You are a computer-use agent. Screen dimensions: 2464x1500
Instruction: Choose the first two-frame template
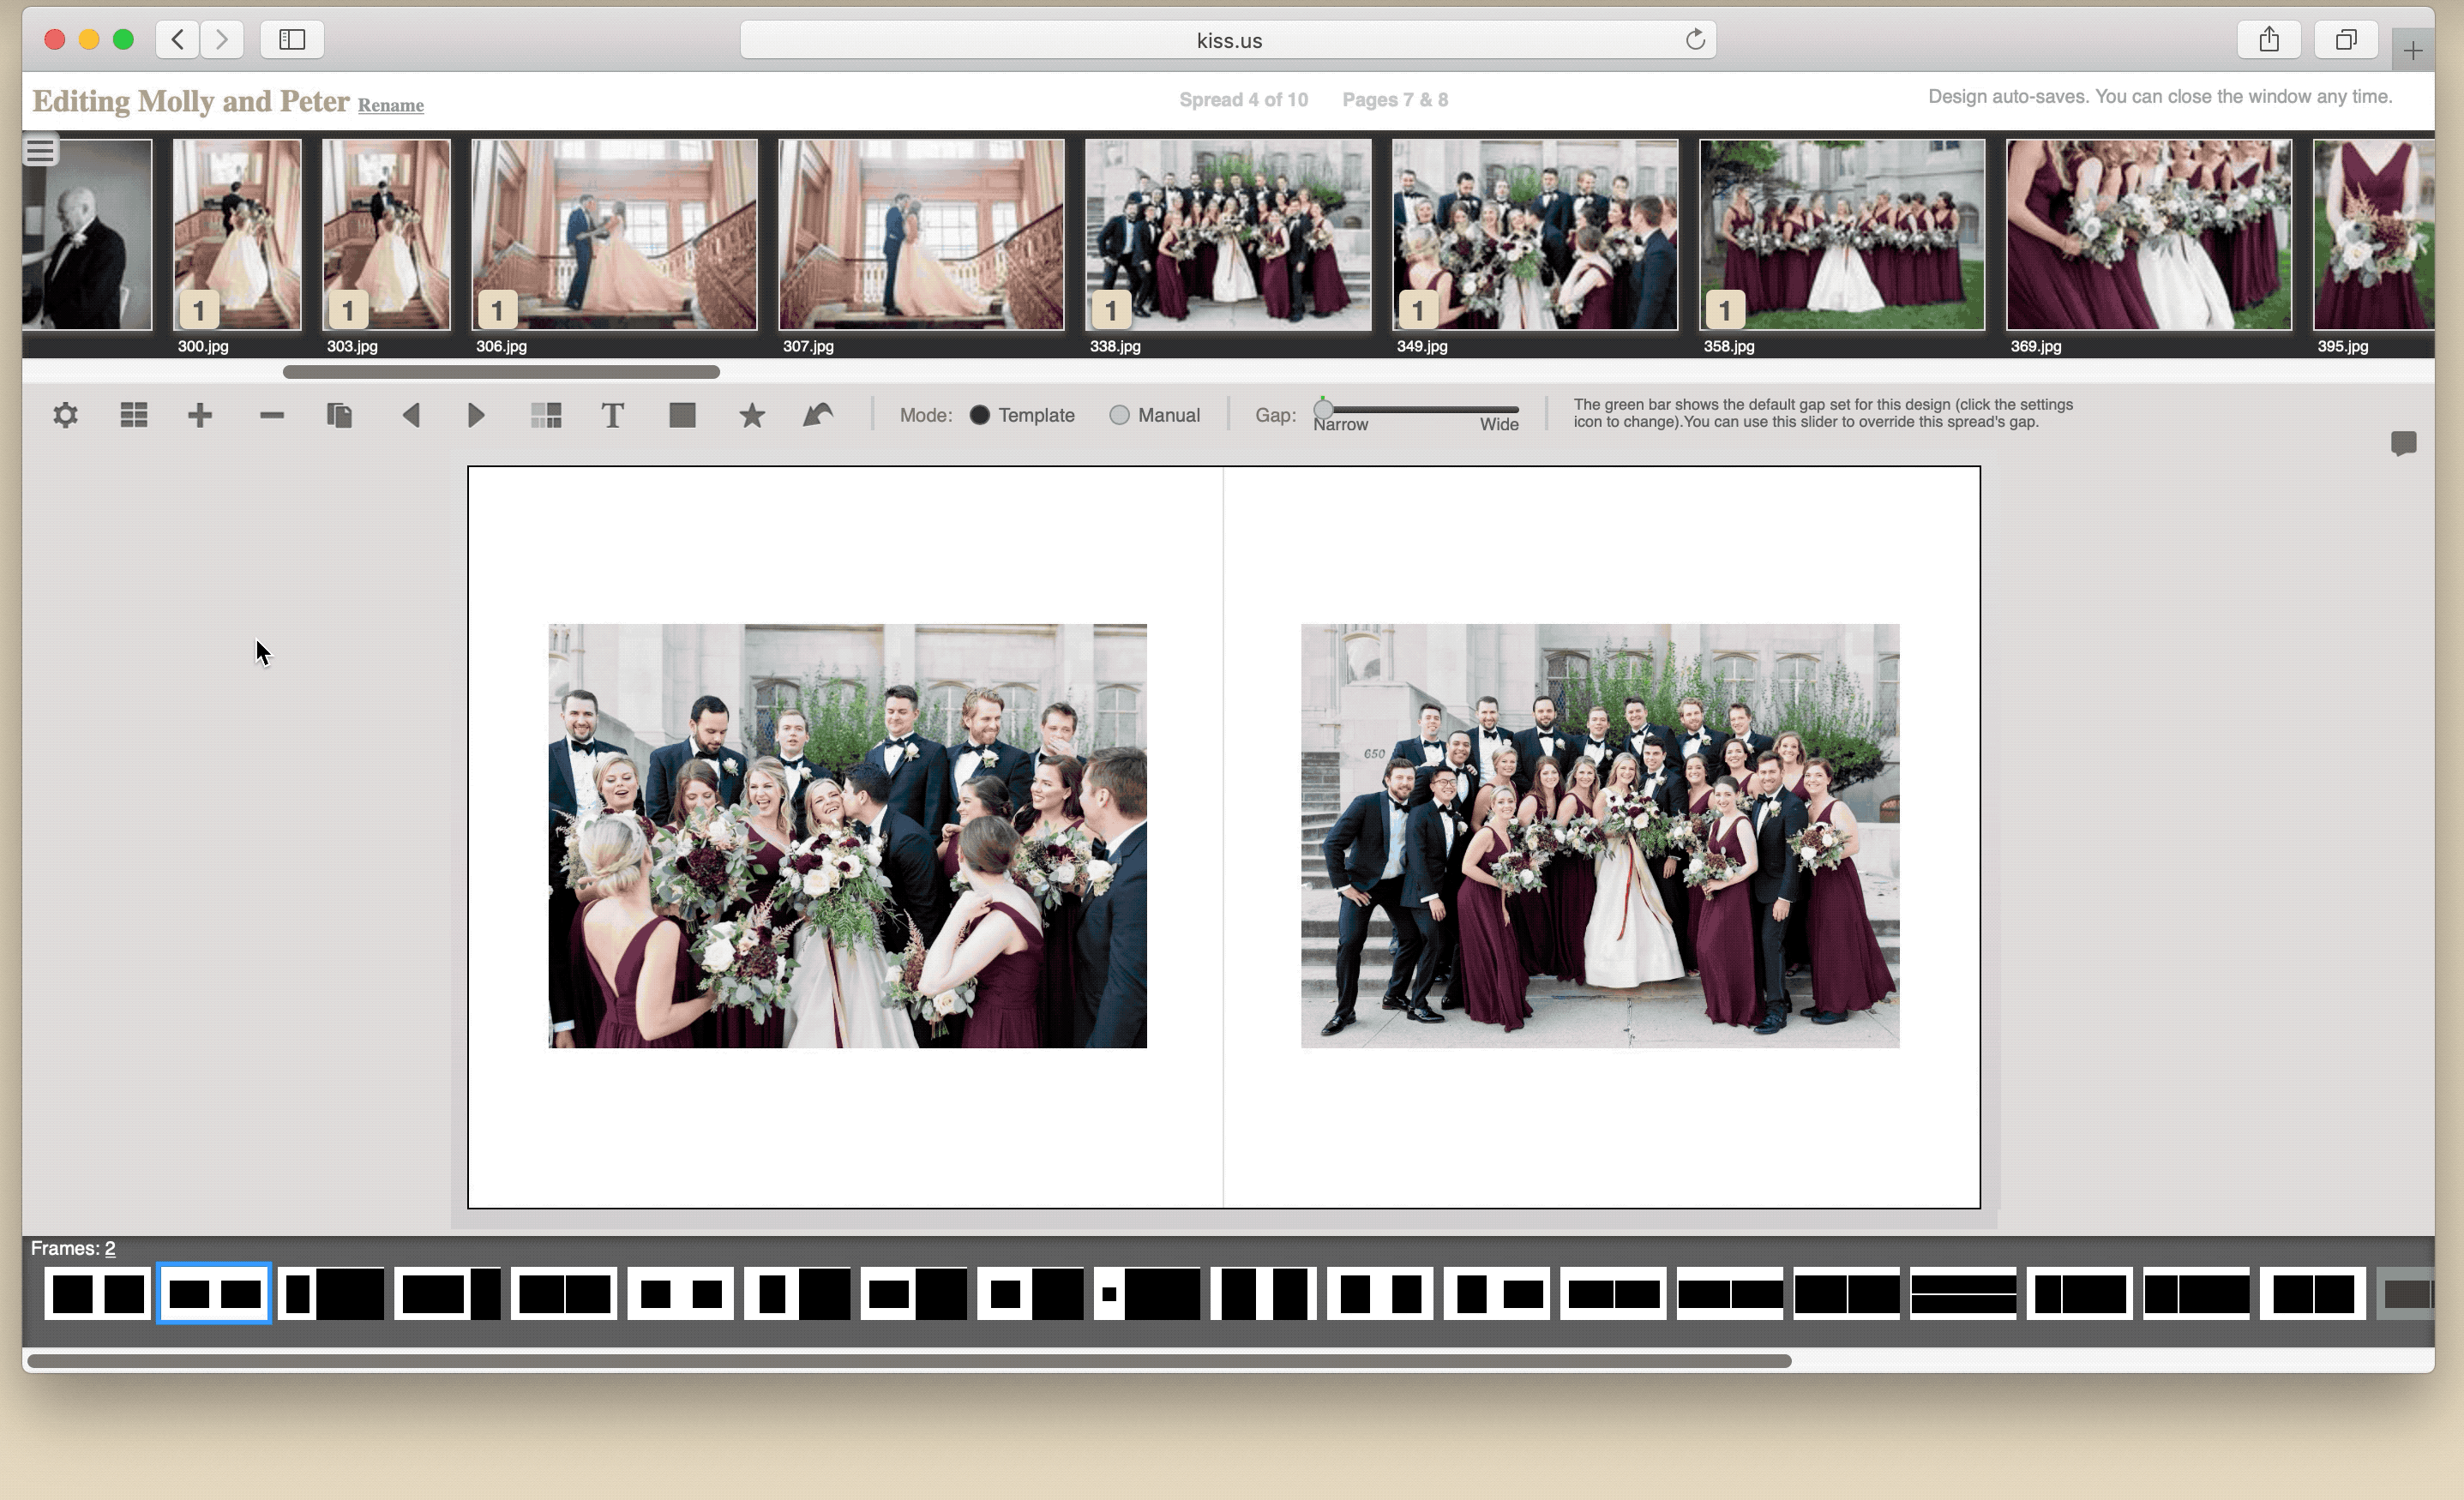coord(98,1294)
